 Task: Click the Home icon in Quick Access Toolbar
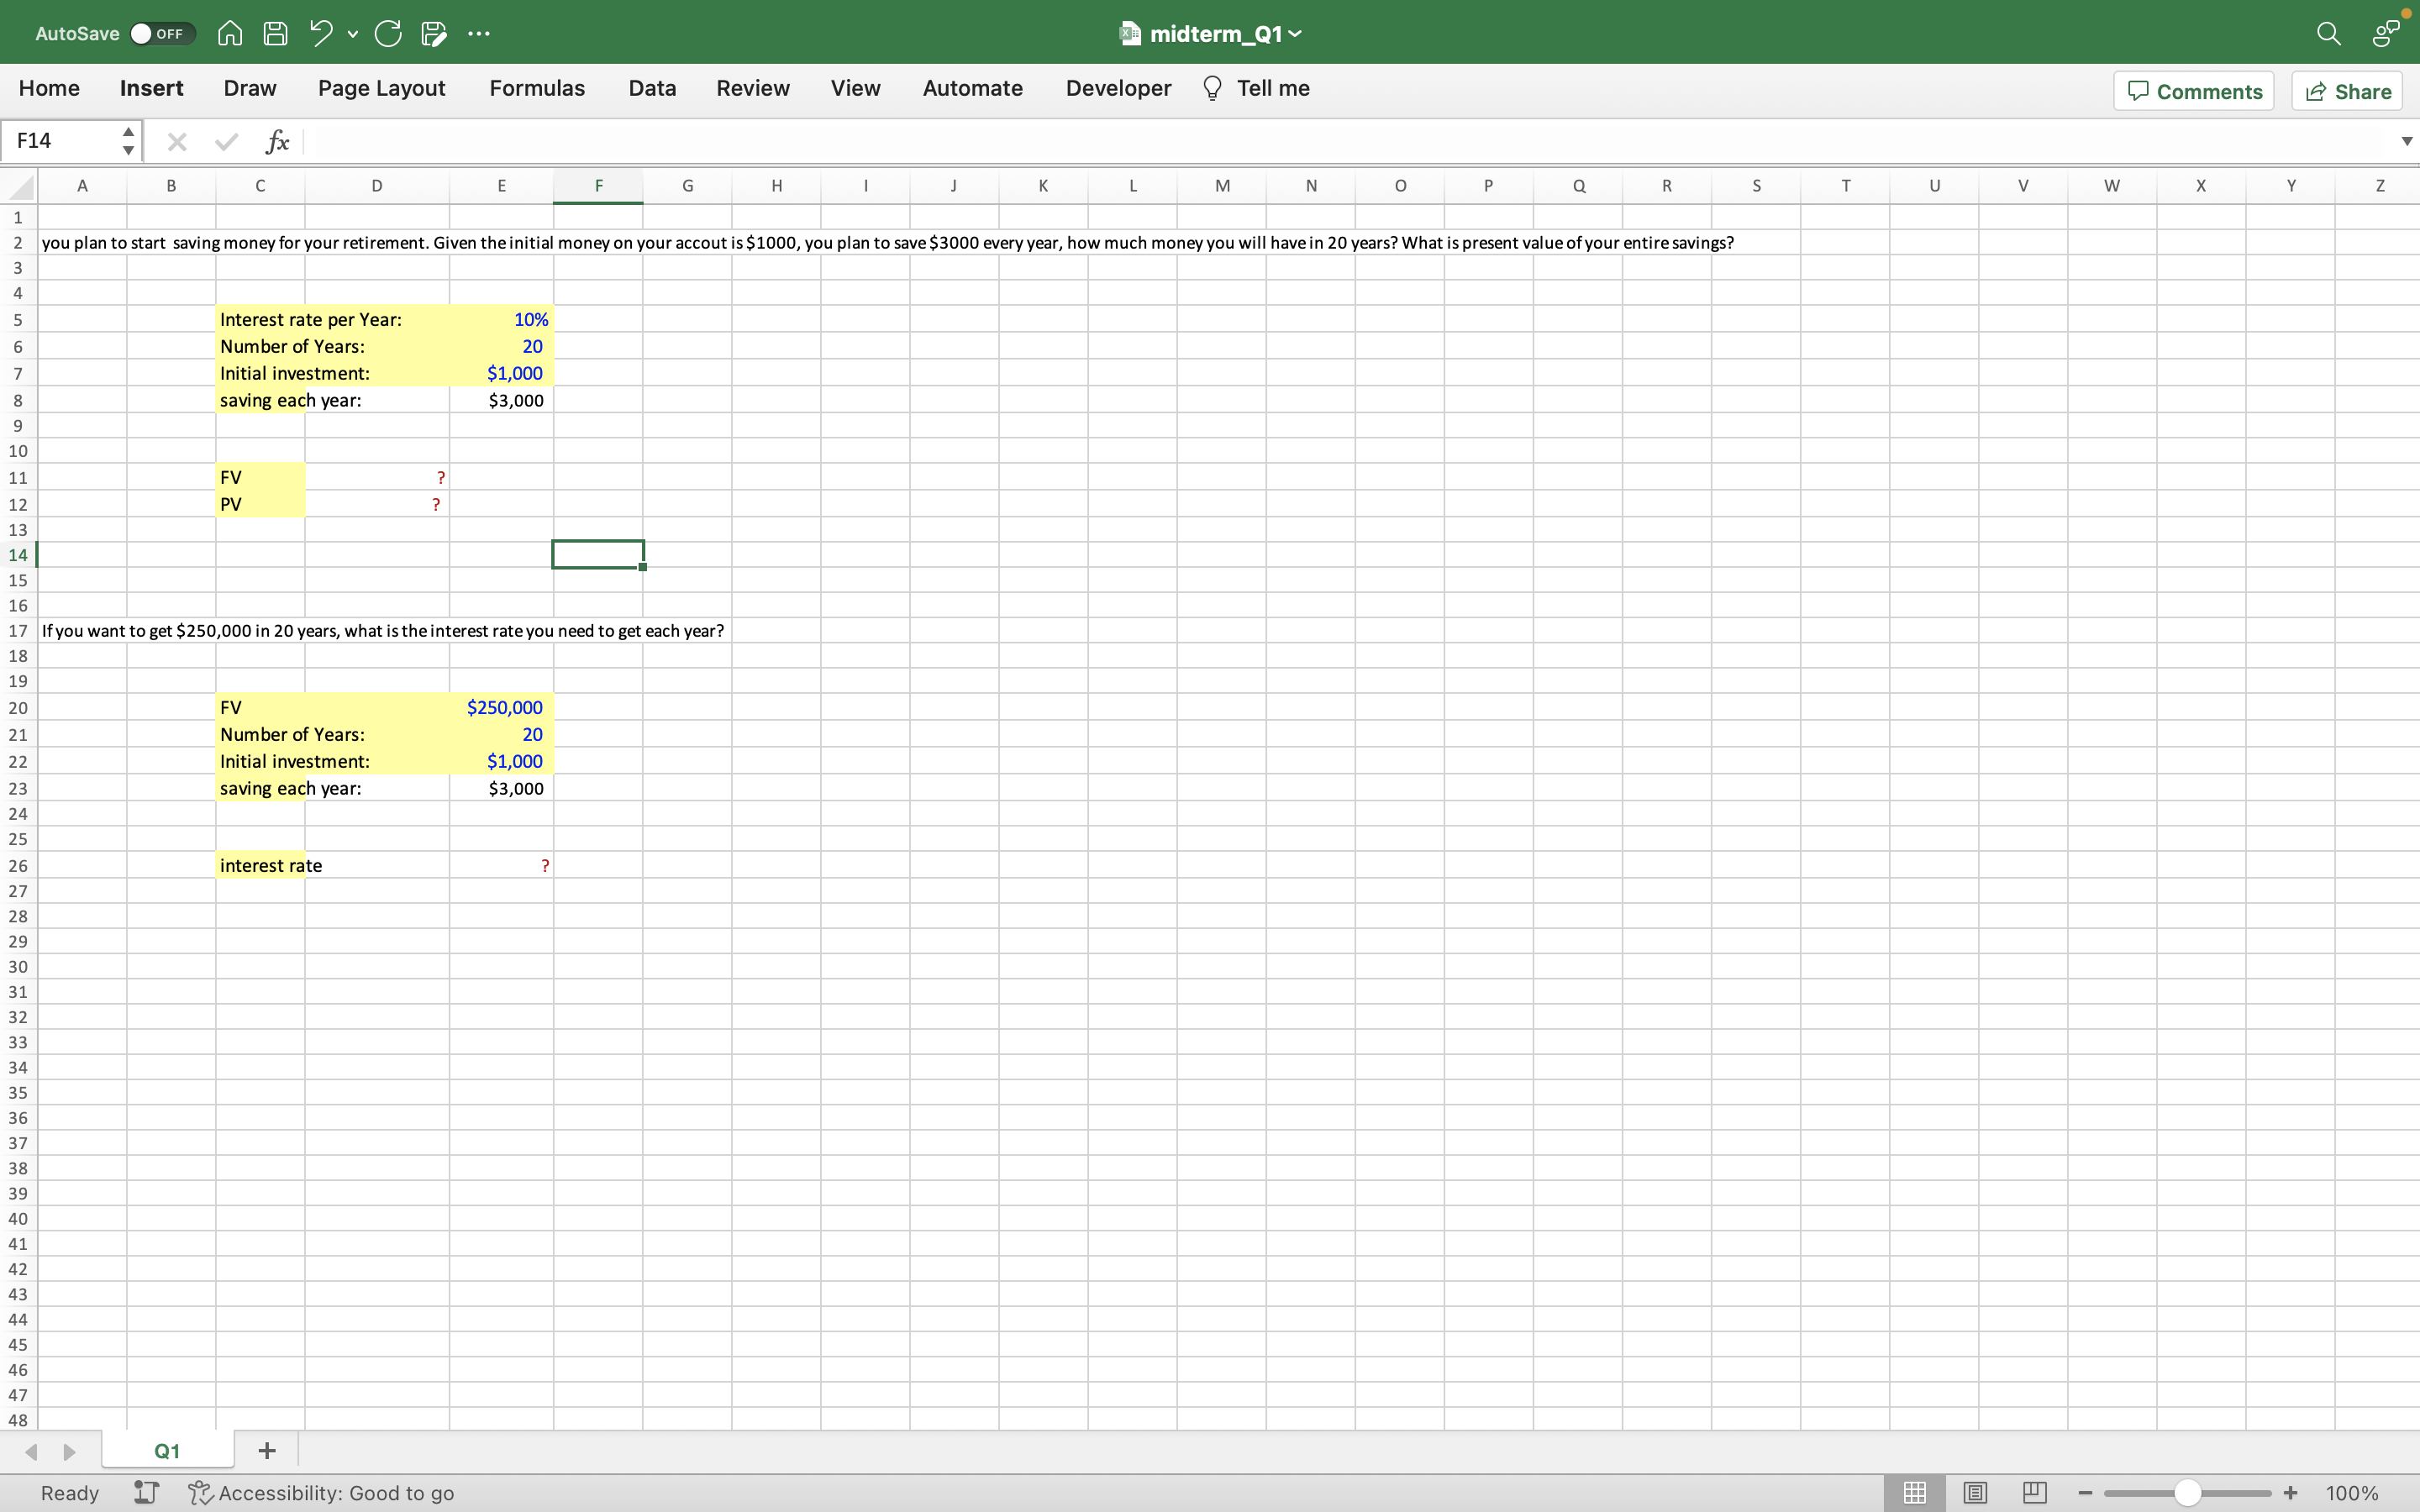coord(229,33)
